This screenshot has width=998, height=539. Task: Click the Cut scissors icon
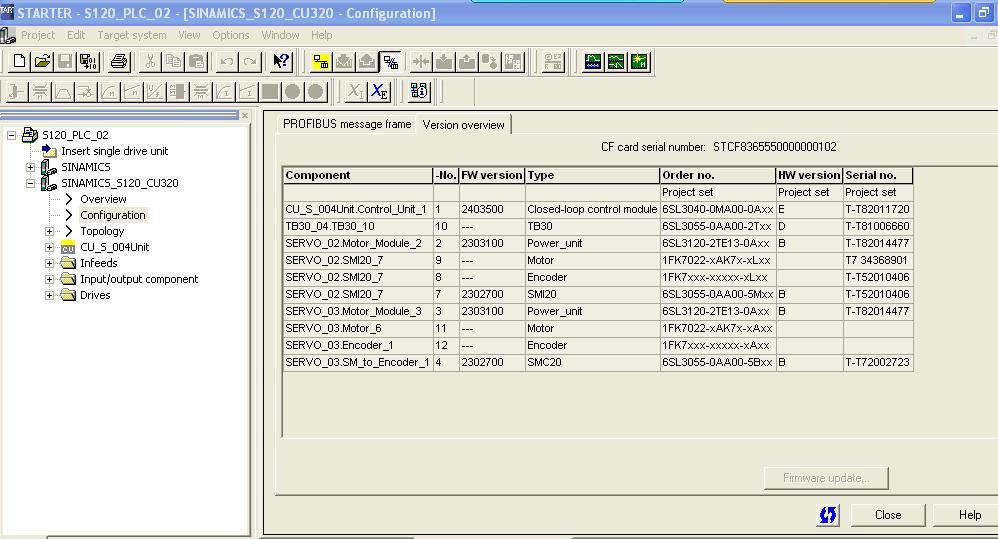pyautogui.click(x=150, y=62)
